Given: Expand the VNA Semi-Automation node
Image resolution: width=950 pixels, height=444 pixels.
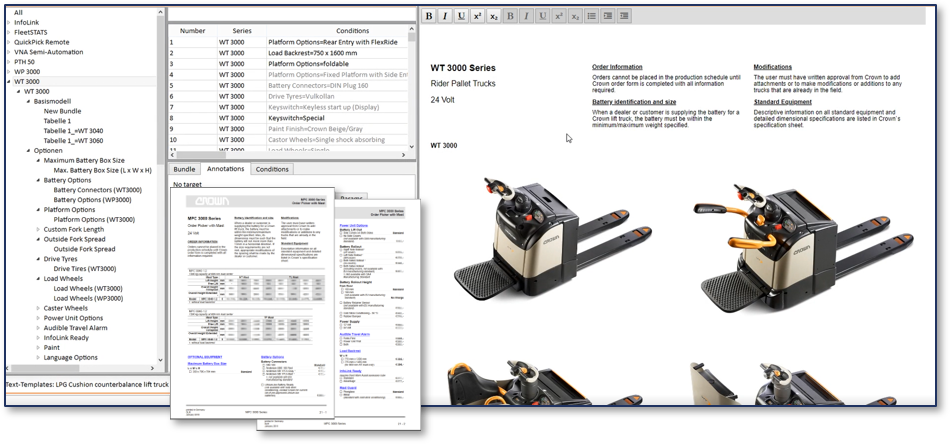Looking at the screenshot, I should [x=8, y=52].
